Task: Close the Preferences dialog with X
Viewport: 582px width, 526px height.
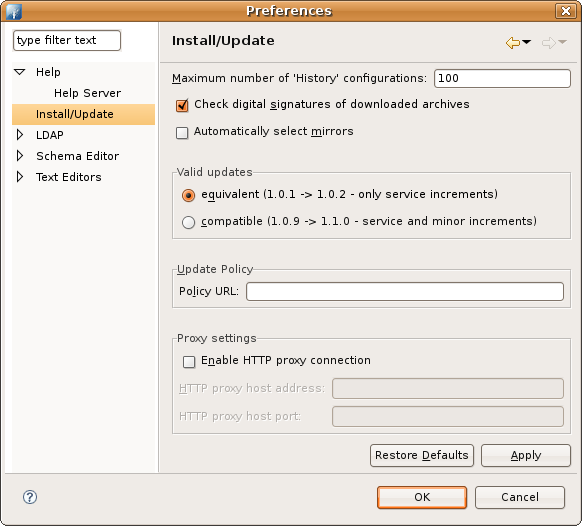Action: coord(566,11)
